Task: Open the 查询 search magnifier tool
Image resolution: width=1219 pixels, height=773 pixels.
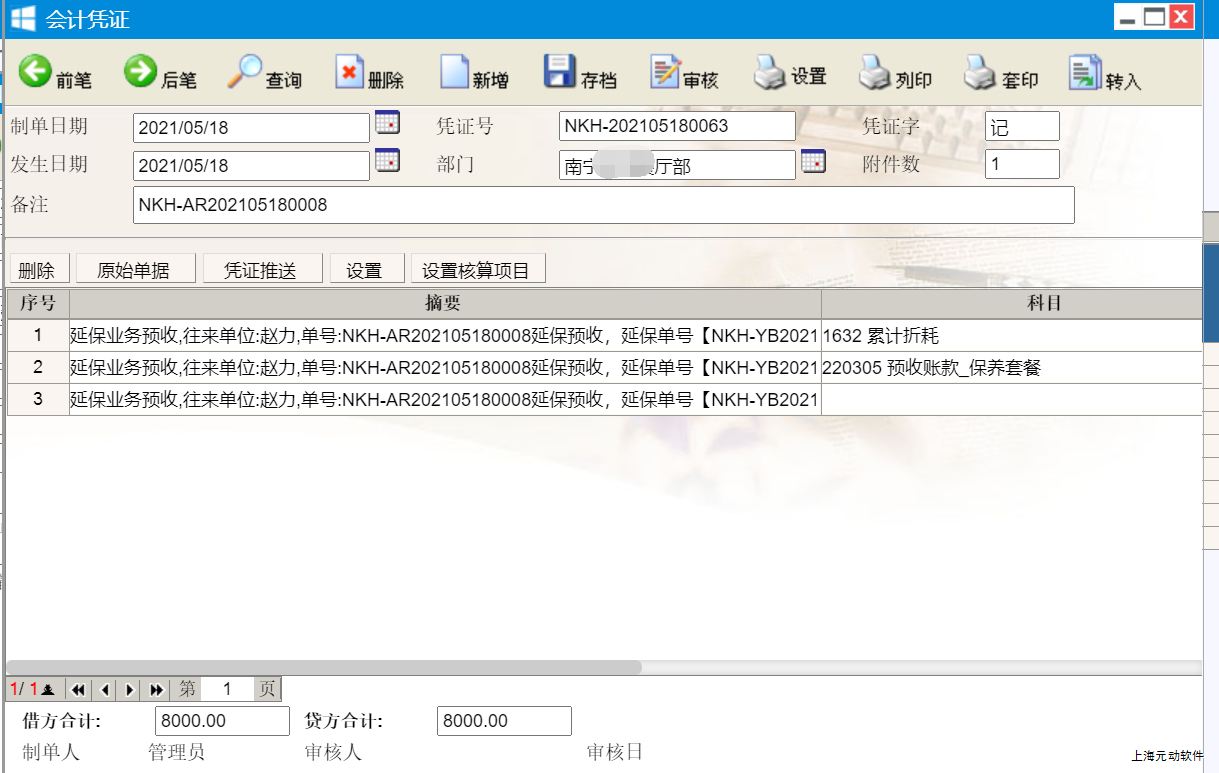Action: click(x=245, y=72)
